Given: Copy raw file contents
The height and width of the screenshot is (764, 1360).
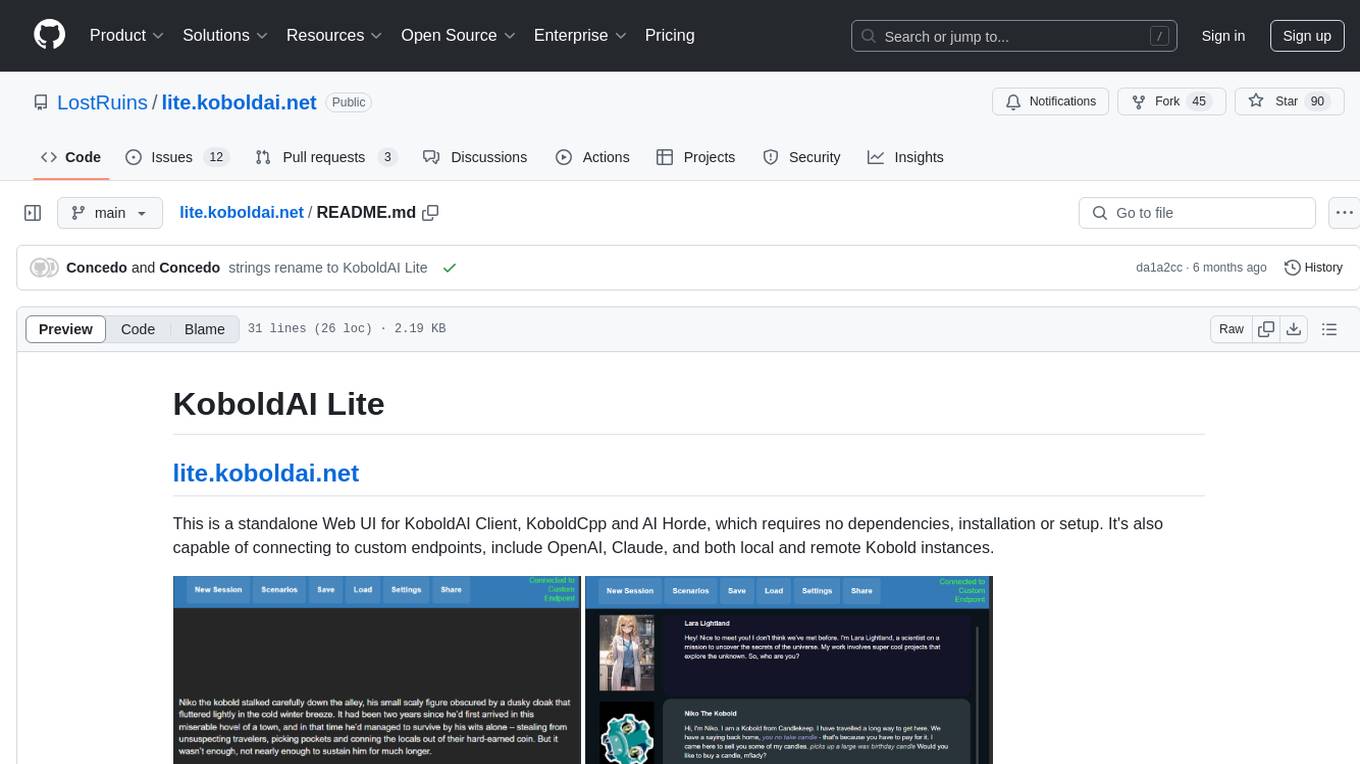Looking at the screenshot, I should [x=1266, y=329].
